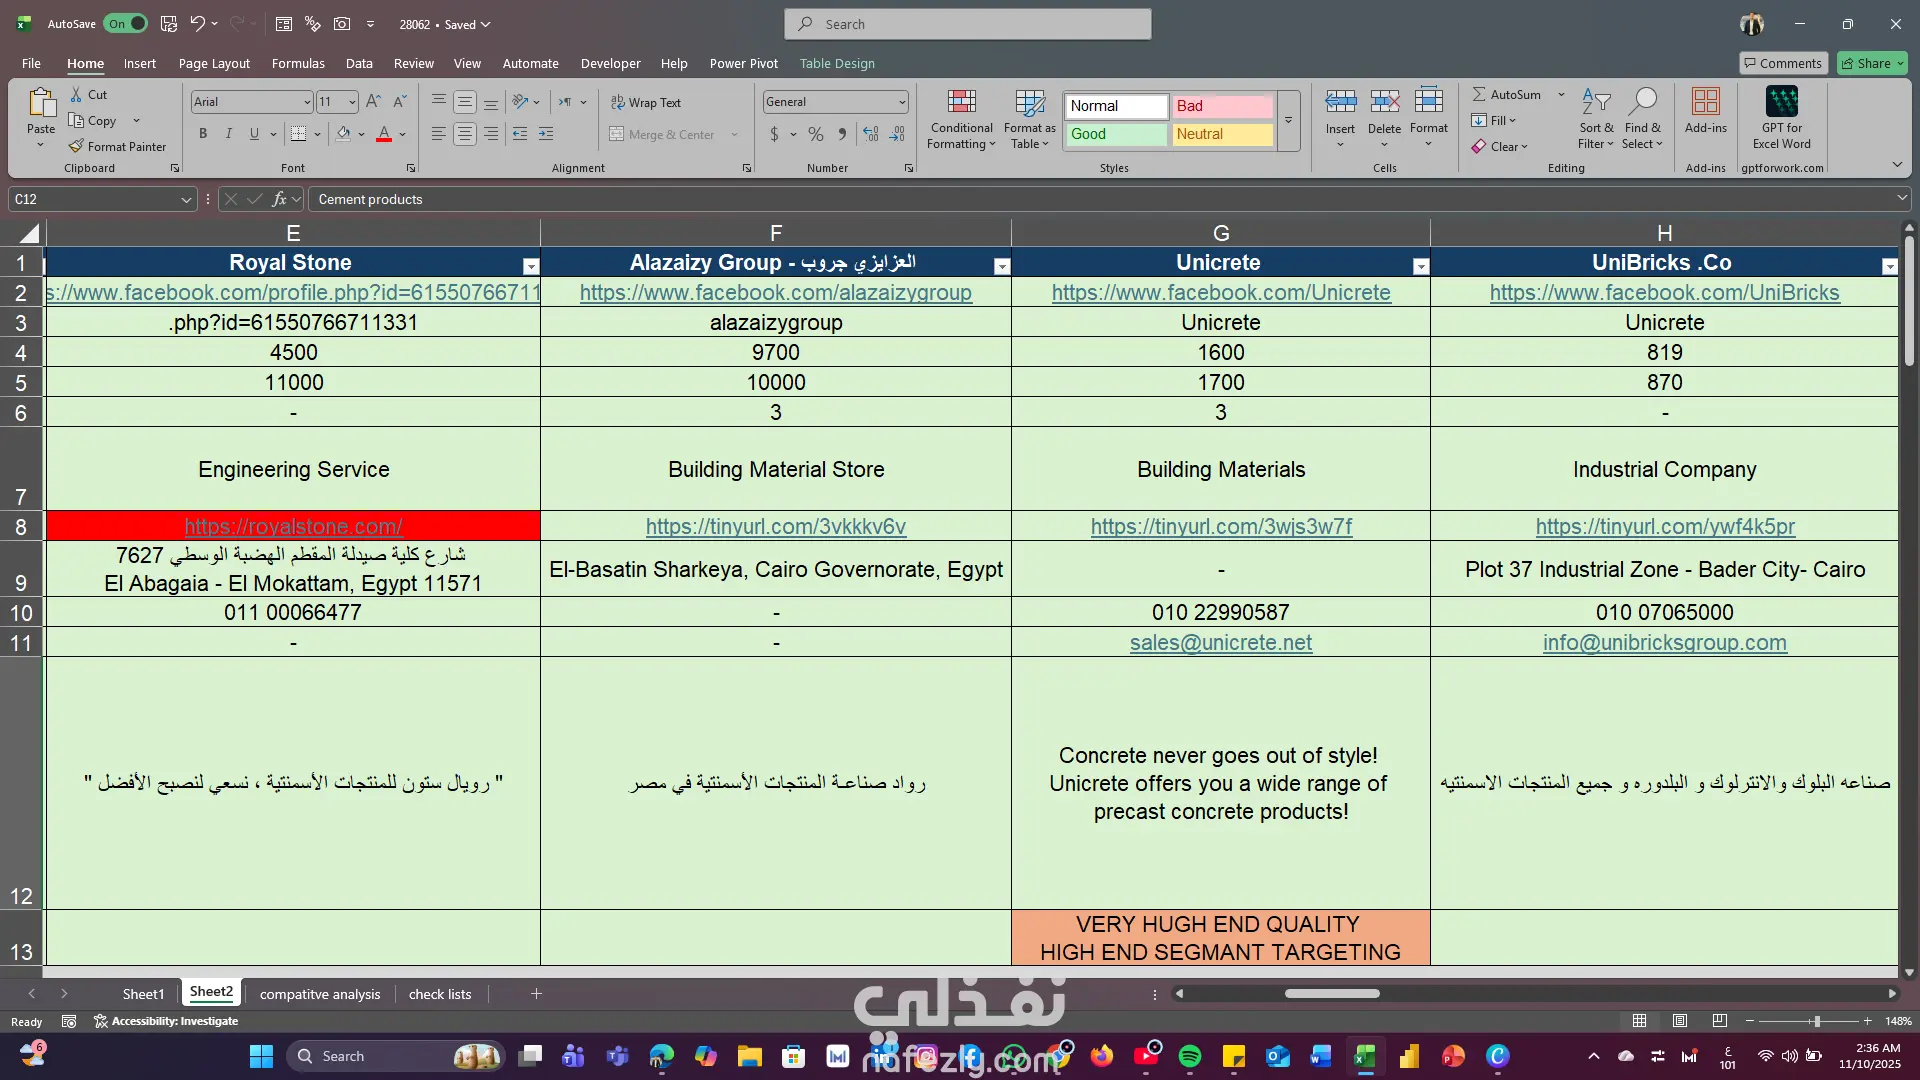Image resolution: width=1920 pixels, height=1080 pixels.
Task: Open the Formulas ribbon tab
Action: (298, 63)
